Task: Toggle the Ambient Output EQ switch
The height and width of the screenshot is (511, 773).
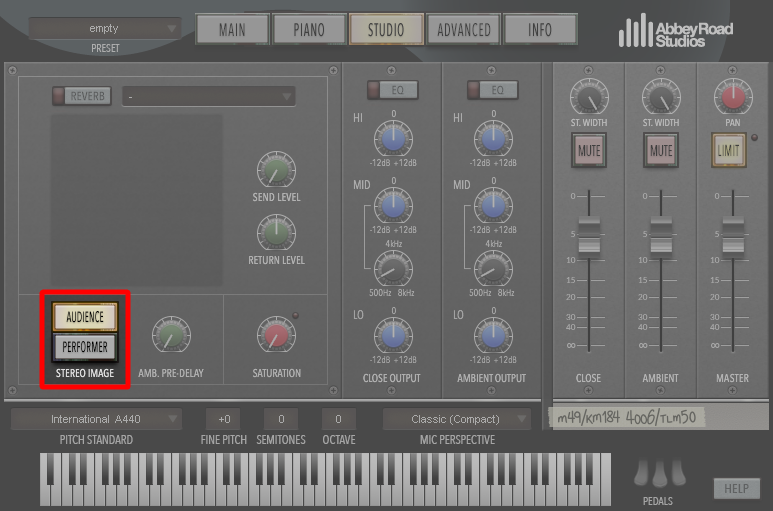Action: click(492, 90)
